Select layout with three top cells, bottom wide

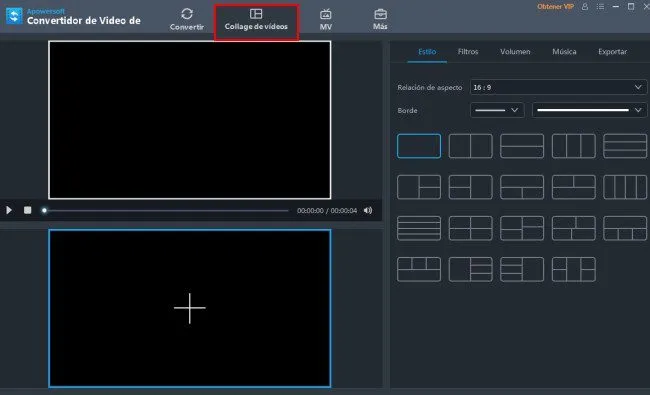click(x=419, y=269)
